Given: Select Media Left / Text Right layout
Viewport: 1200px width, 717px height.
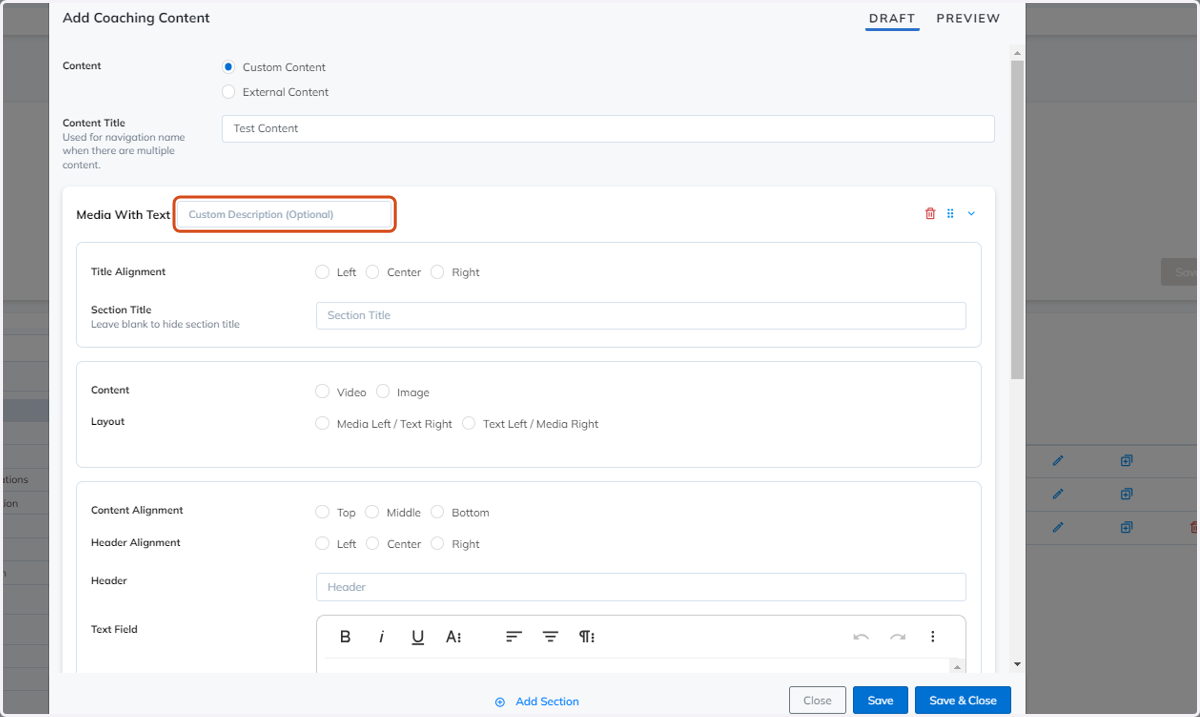Looking at the screenshot, I should 322,424.
